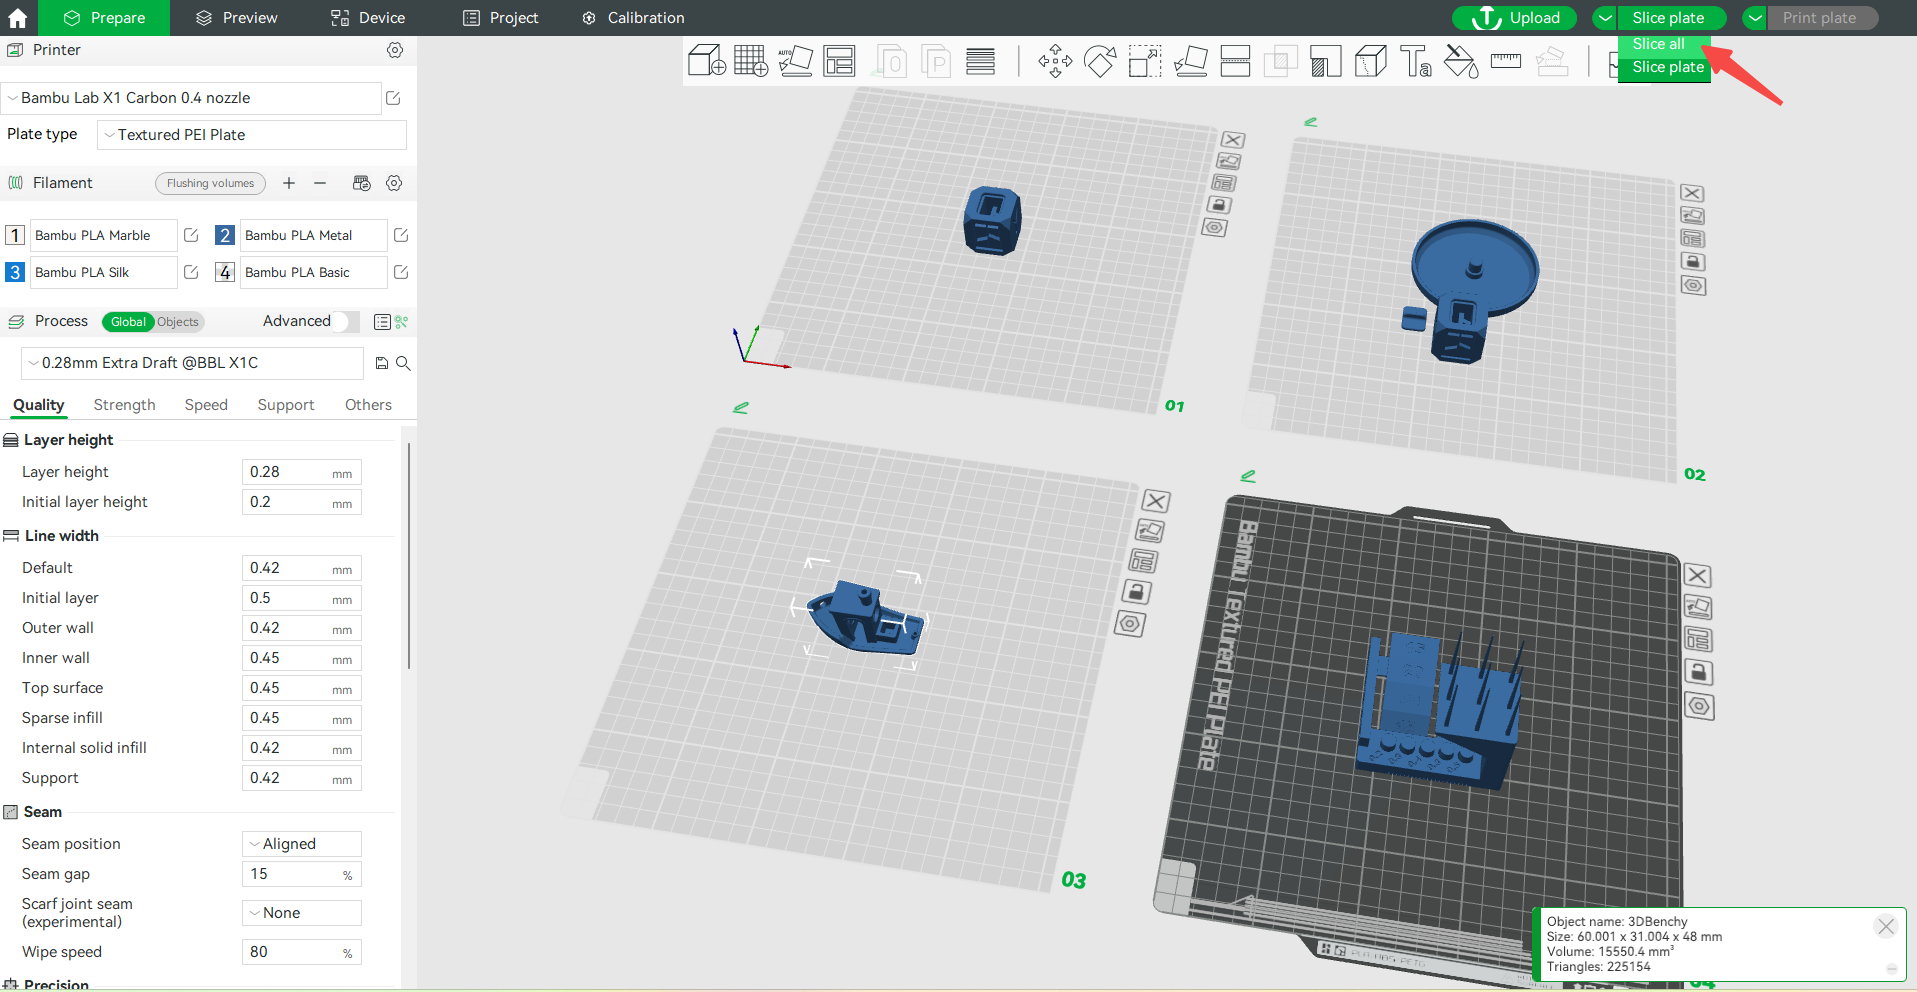1917x992 pixels.
Task: Click the Add object cube icon
Action: [x=706, y=60]
